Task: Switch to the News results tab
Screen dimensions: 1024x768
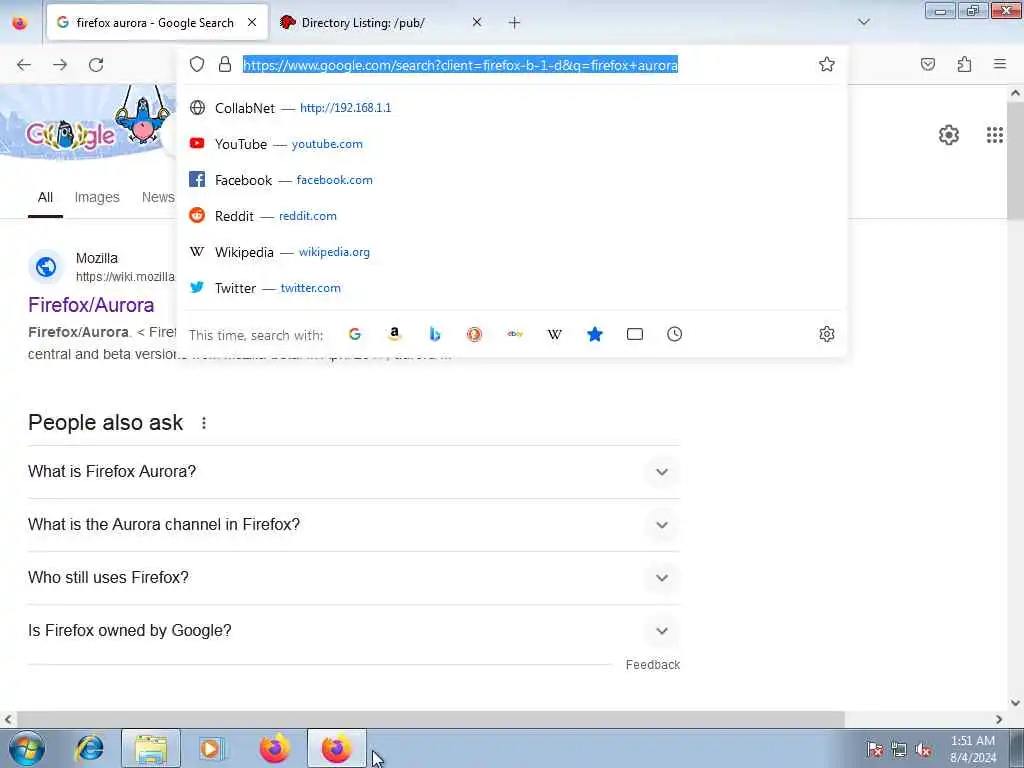Action: (x=158, y=197)
